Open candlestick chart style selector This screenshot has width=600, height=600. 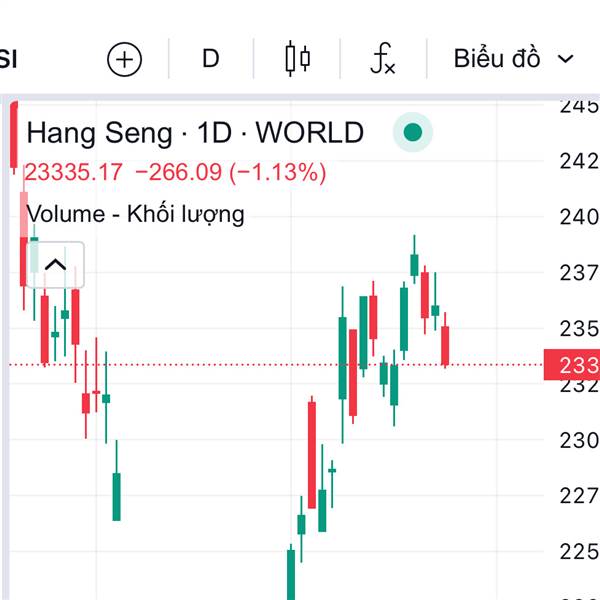297,59
